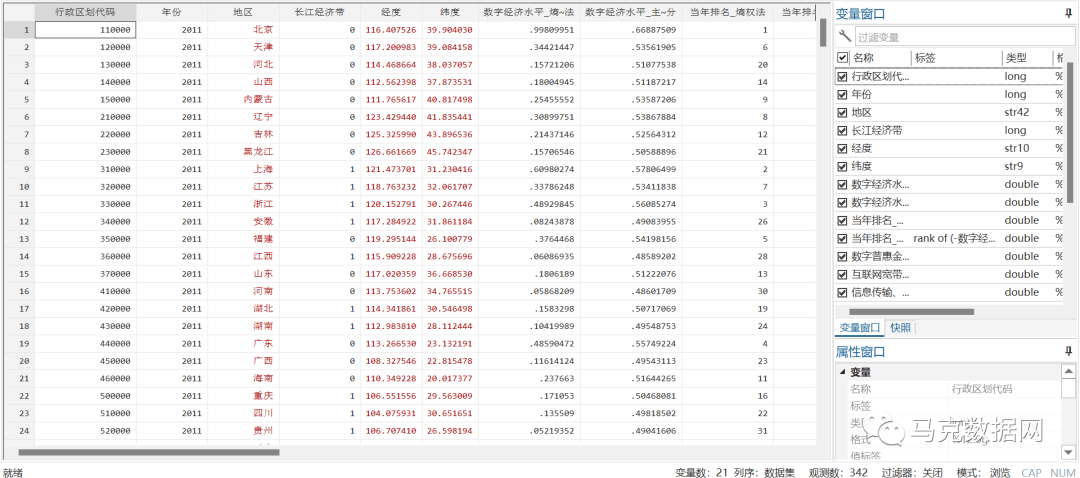Viewport: 1080px width, 478px height.
Task: Uncheck the 行政区划代... variable checkbox
Action: click(x=842, y=76)
